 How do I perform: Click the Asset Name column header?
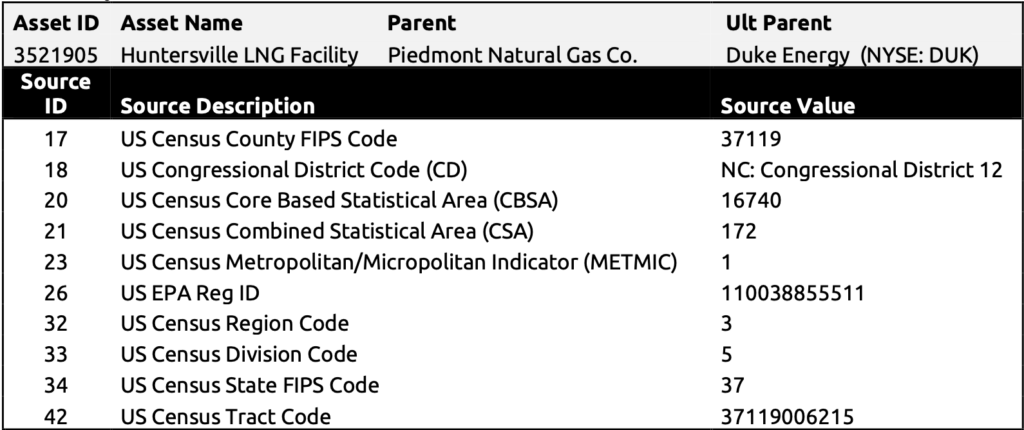[182, 23]
